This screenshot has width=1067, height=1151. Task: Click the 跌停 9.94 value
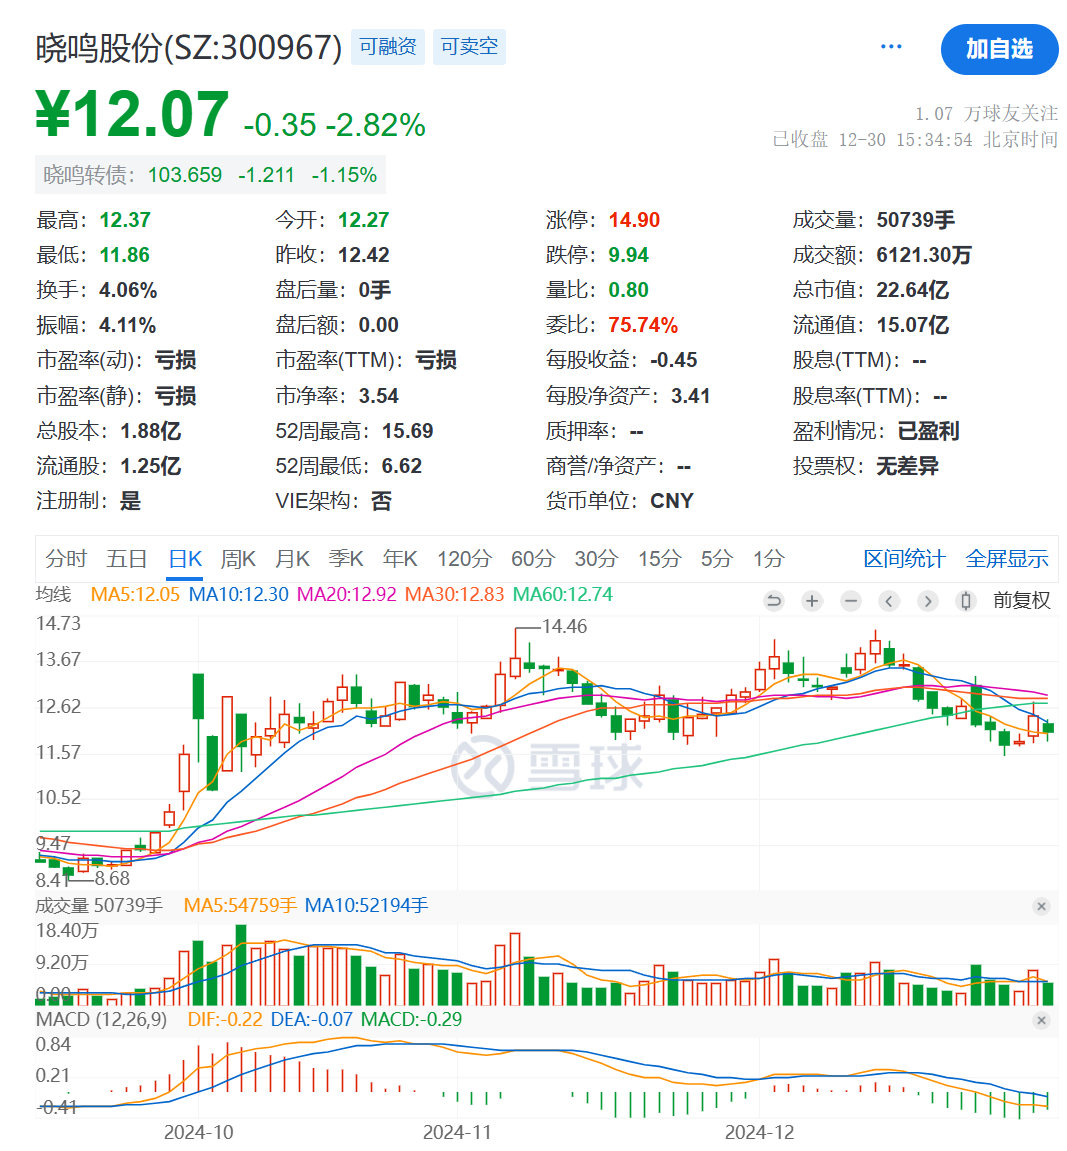point(628,255)
